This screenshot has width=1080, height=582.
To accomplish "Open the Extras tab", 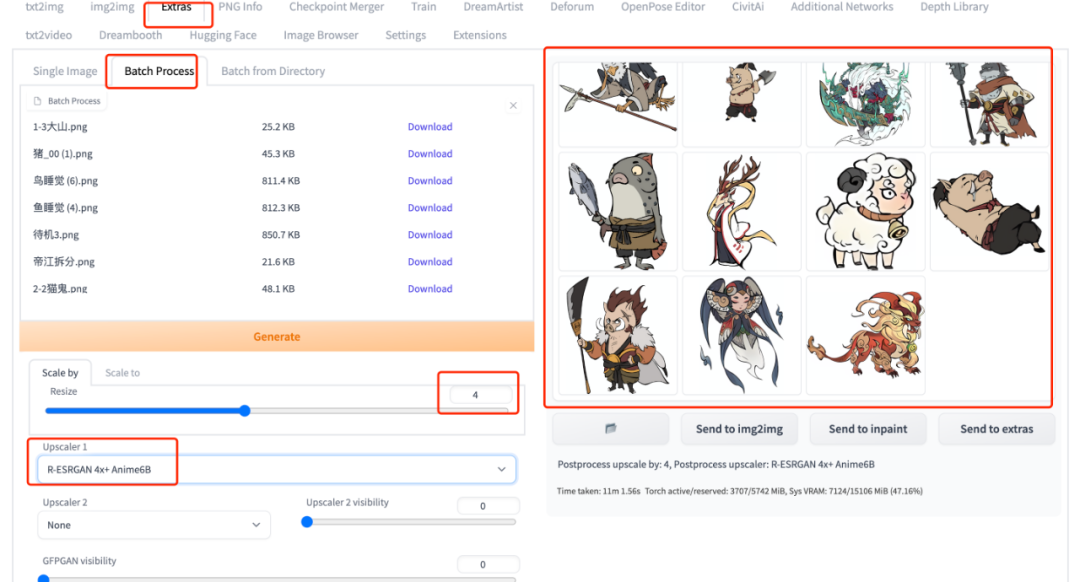I will (x=176, y=7).
